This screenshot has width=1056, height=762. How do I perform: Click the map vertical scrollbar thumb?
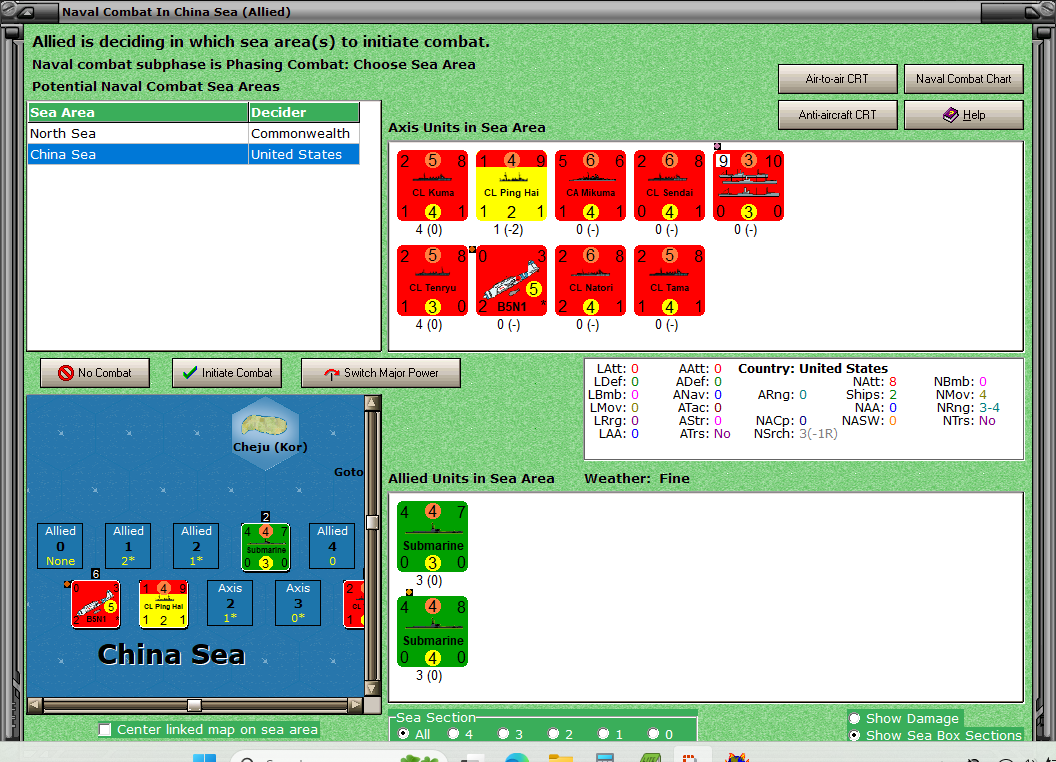pos(372,523)
